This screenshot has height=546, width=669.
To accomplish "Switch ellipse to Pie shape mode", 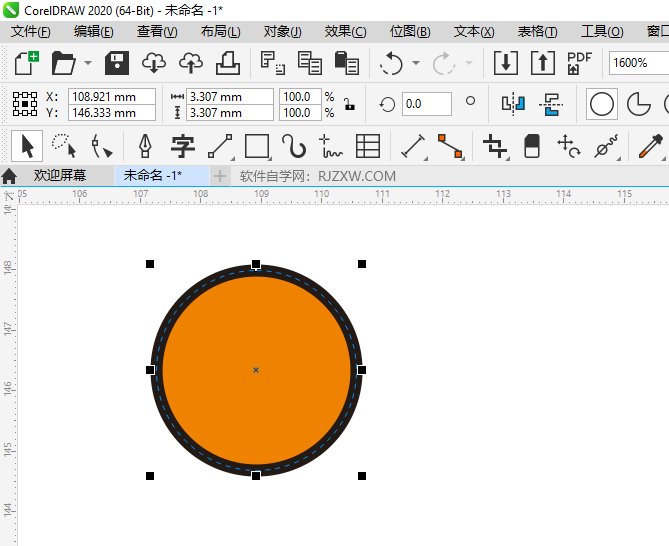I will click(x=638, y=104).
